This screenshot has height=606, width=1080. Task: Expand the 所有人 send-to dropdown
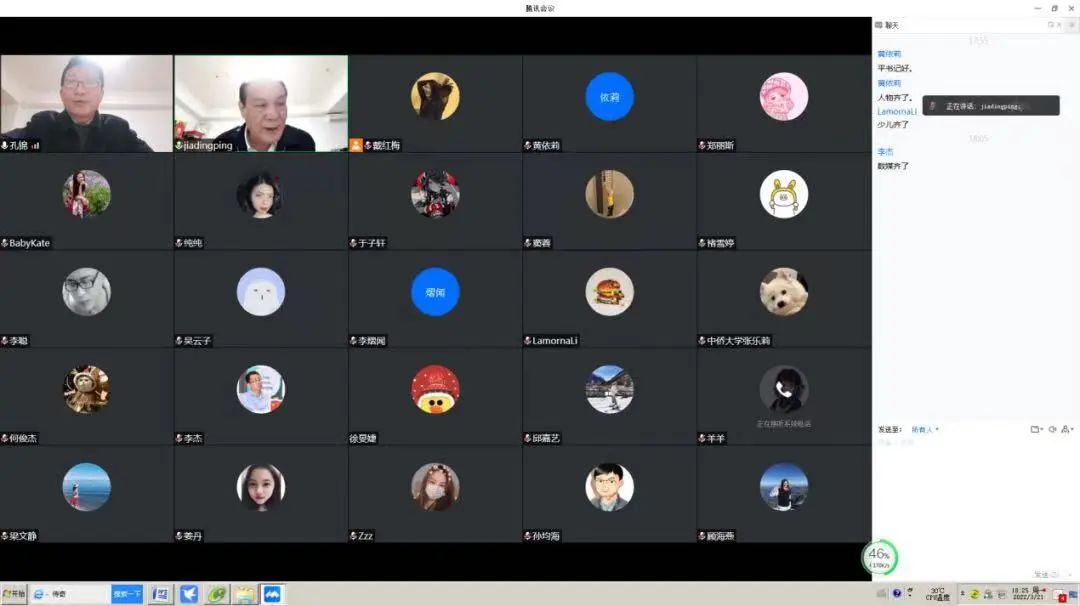(925, 430)
